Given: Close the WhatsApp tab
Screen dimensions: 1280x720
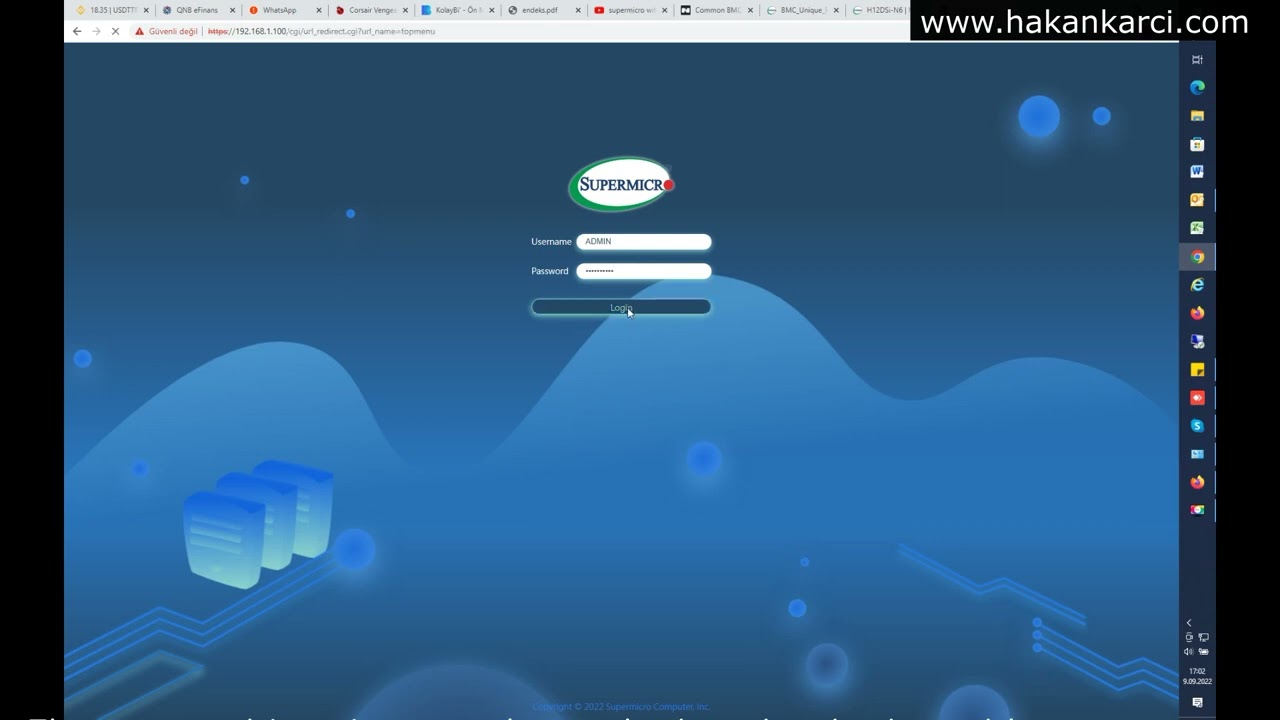Looking at the screenshot, I should (x=319, y=10).
